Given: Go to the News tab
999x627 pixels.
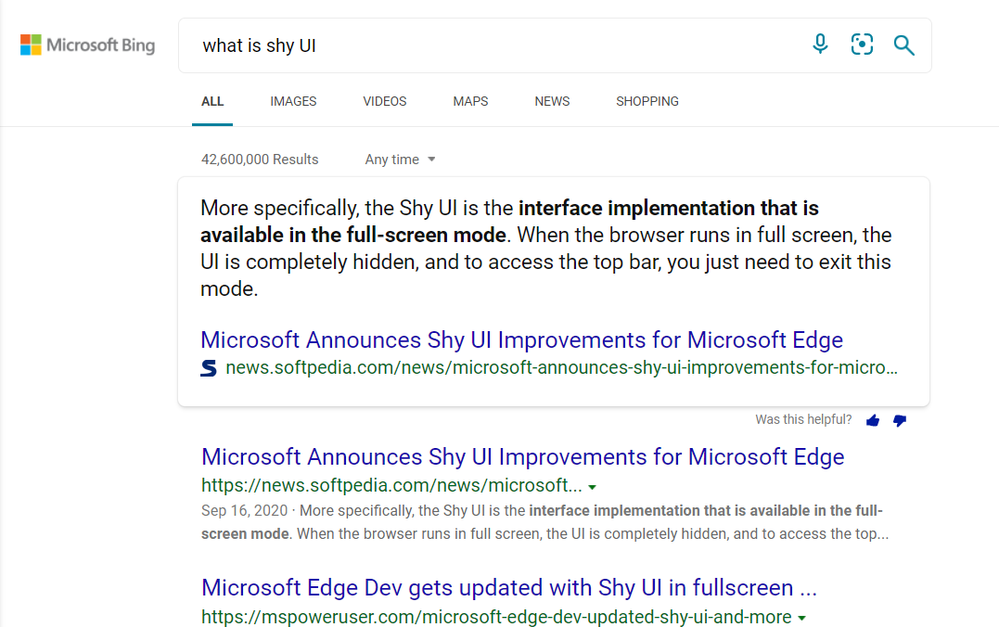Looking at the screenshot, I should [552, 102].
